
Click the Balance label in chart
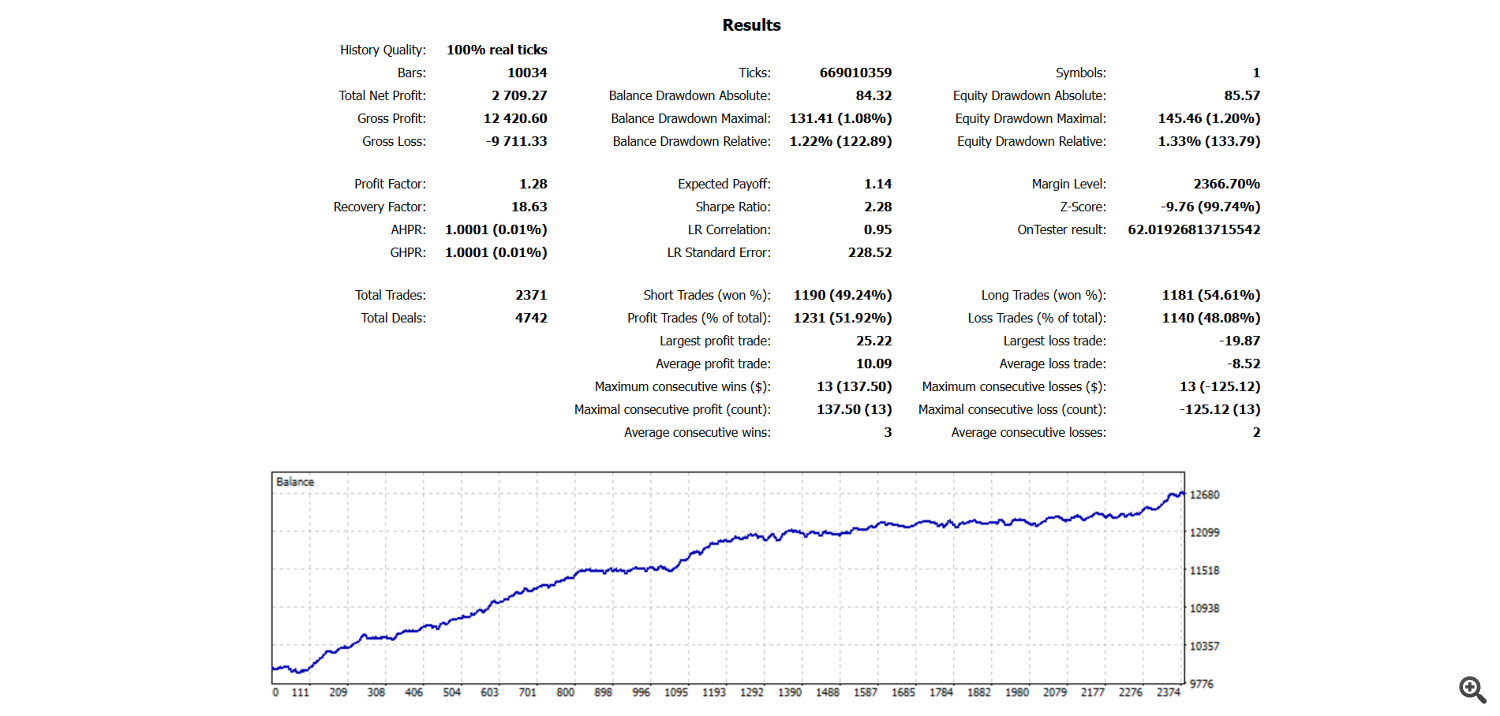click(295, 482)
